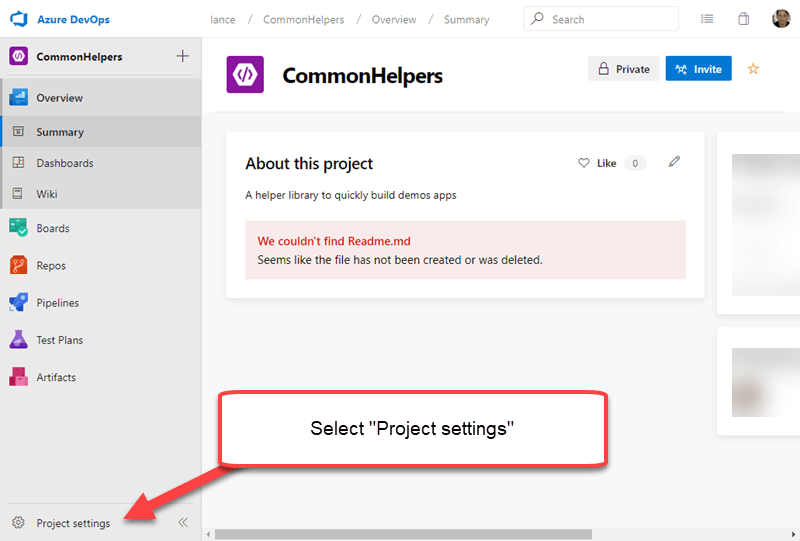This screenshot has width=800, height=541.
Task: Select the Summary page in the sidebar
Action: click(101, 132)
